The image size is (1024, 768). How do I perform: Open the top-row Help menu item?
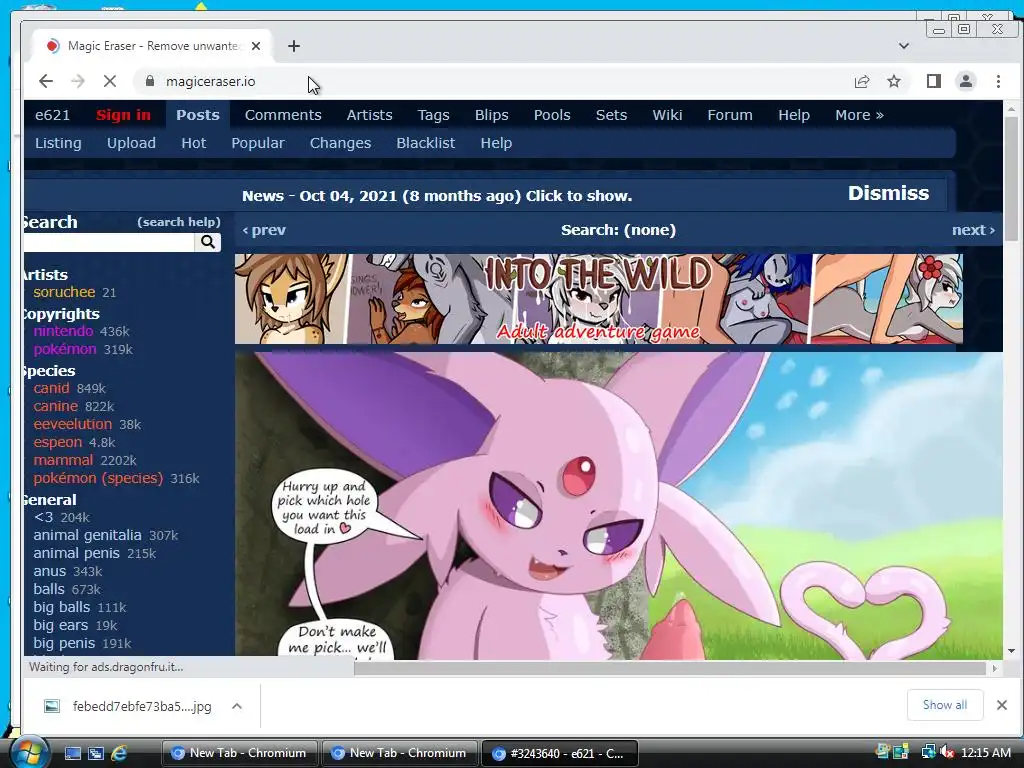tap(793, 115)
